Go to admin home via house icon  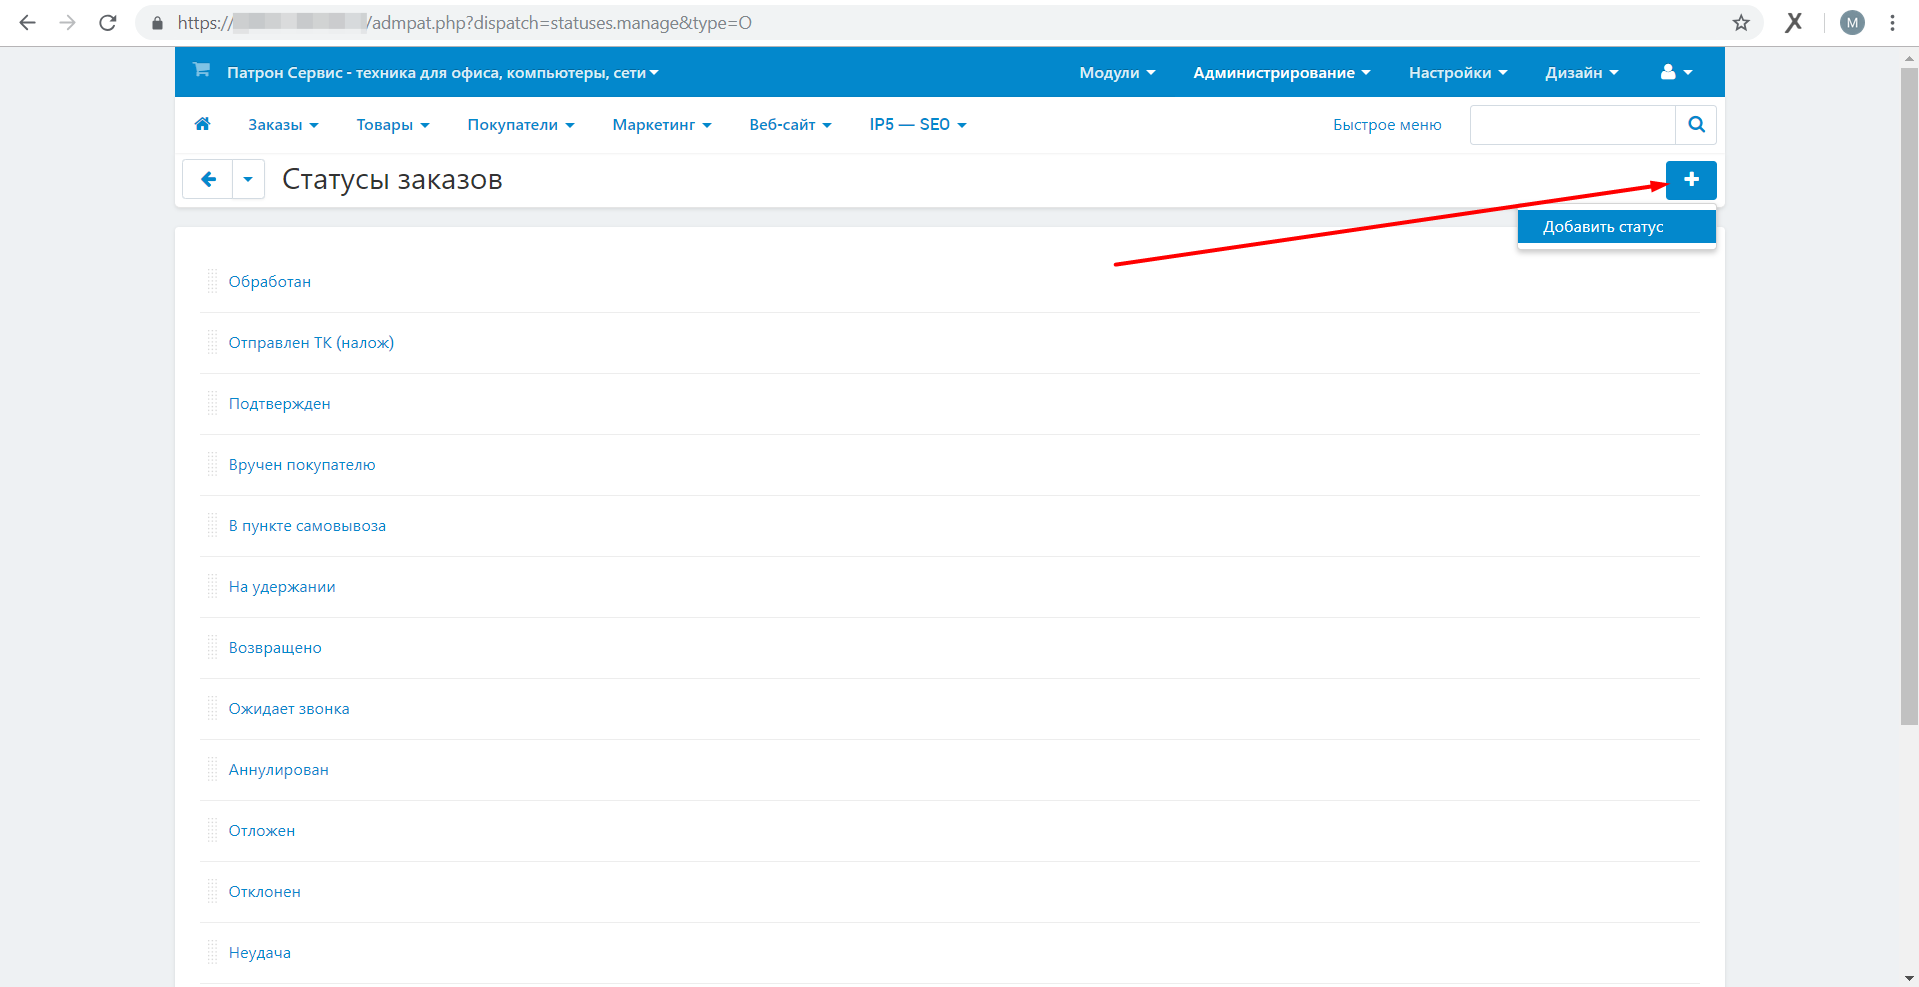click(202, 124)
